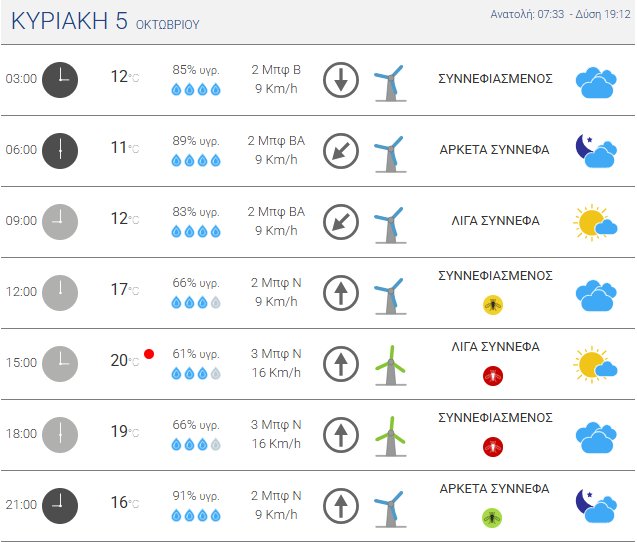Select the ΛΙΓΑ ΣΥΝΝΕΦΑ label at 09:00
This screenshot has width=637, height=542.
tap(495, 221)
